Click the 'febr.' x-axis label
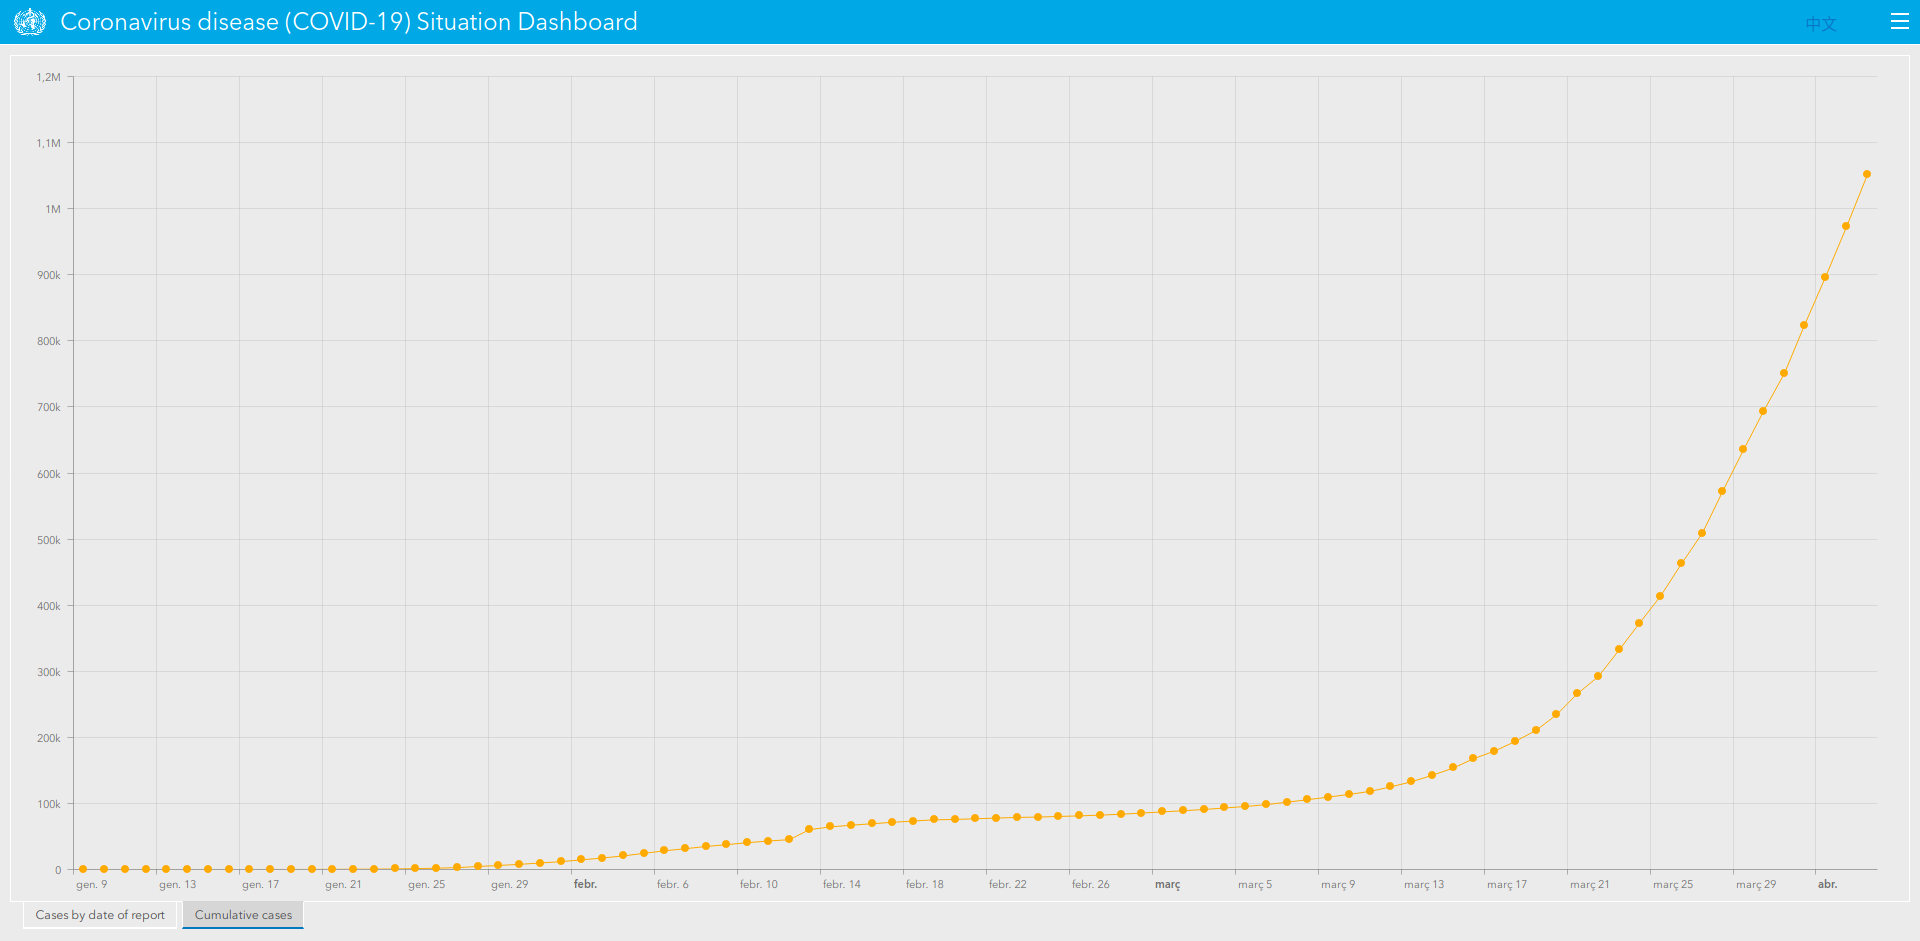This screenshot has width=1920, height=941. pyautogui.click(x=585, y=884)
